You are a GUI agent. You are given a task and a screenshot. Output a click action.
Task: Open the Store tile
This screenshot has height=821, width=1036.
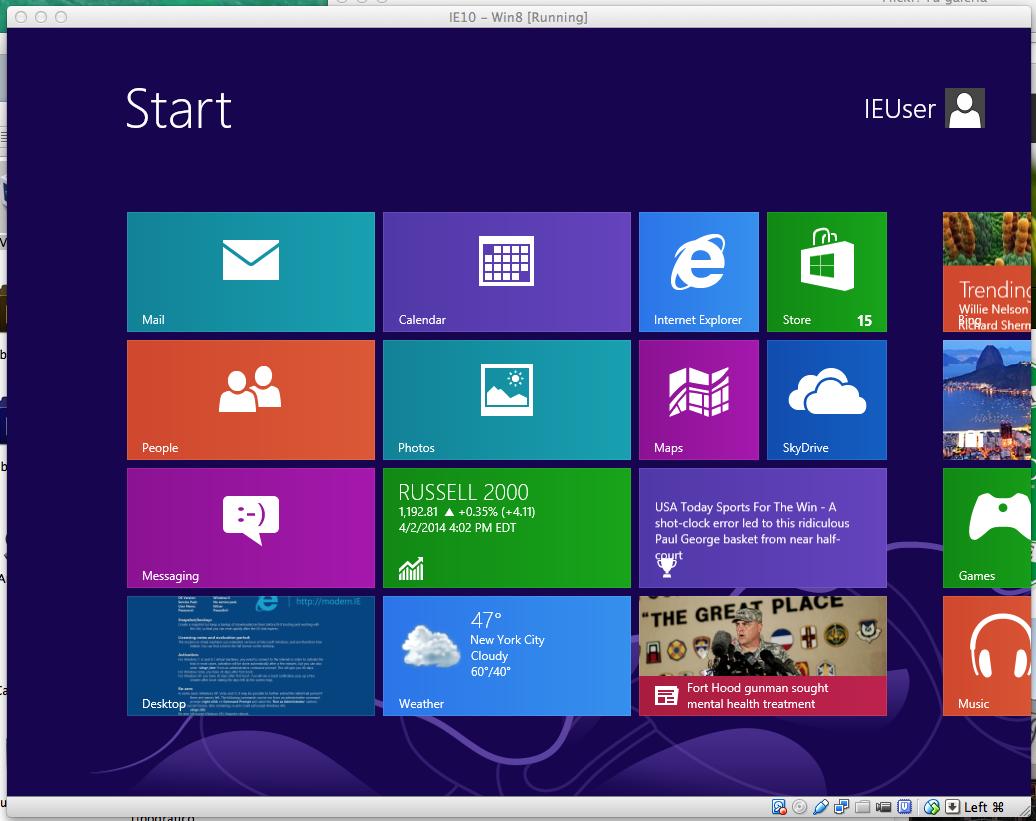(x=826, y=271)
